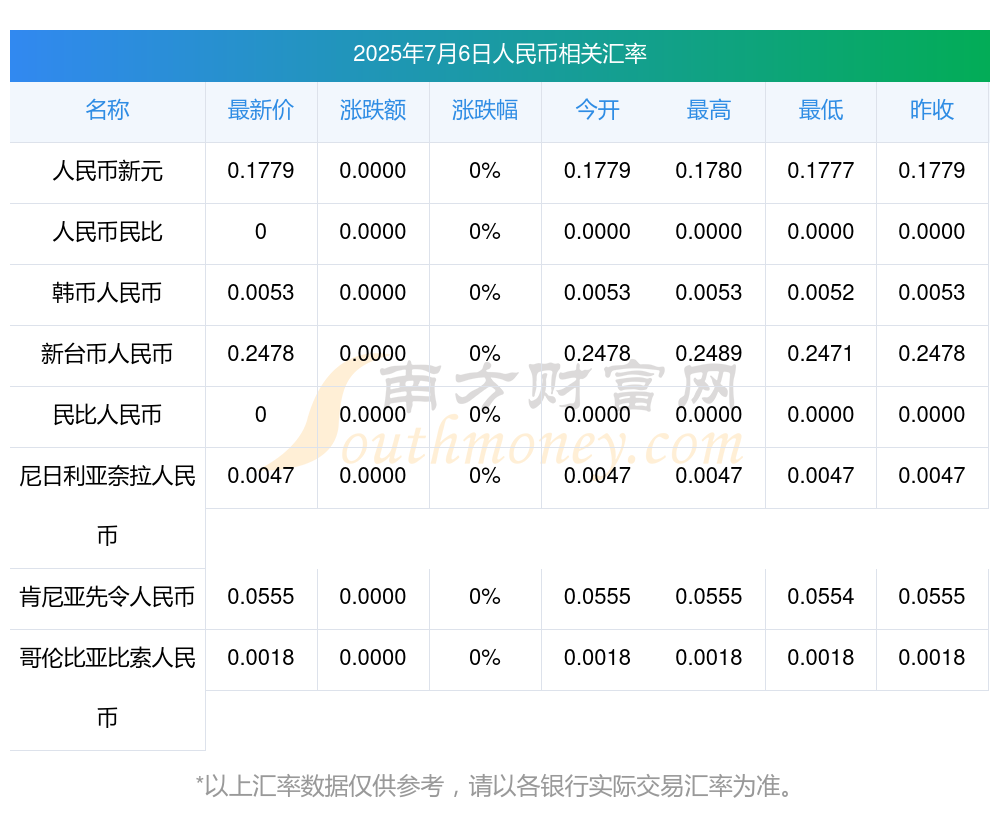The height and width of the screenshot is (817, 1000).
Task: Click 昨收 0.0000 in 民比人民币 row
Action: [932, 415]
